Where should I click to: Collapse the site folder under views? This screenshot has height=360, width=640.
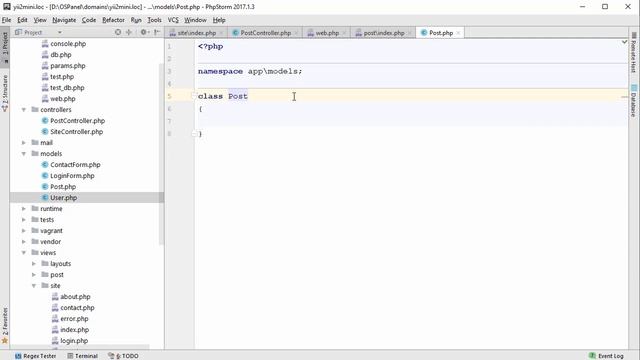[x=34, y=286]
